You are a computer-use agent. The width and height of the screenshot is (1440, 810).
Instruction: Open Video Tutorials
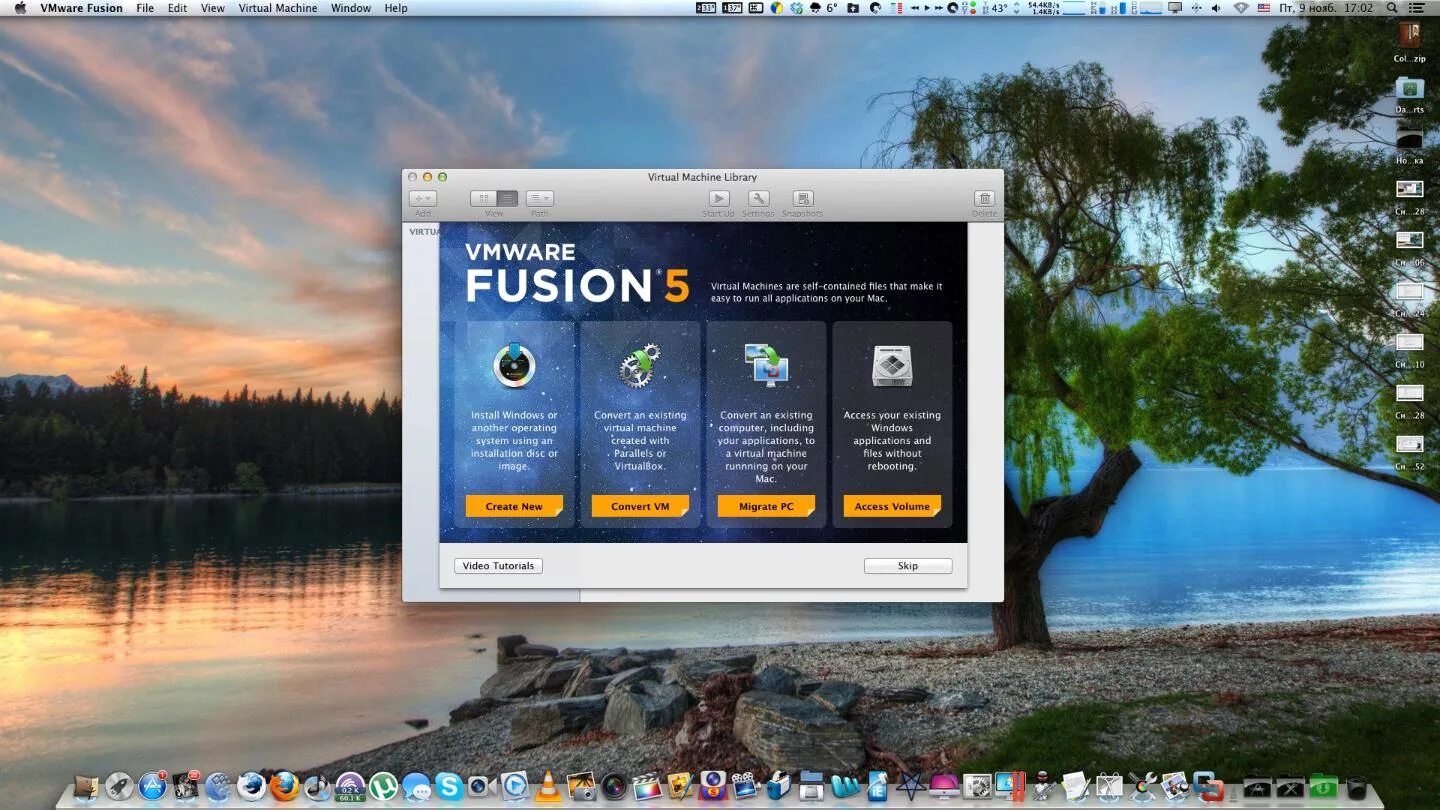[498, 566]
